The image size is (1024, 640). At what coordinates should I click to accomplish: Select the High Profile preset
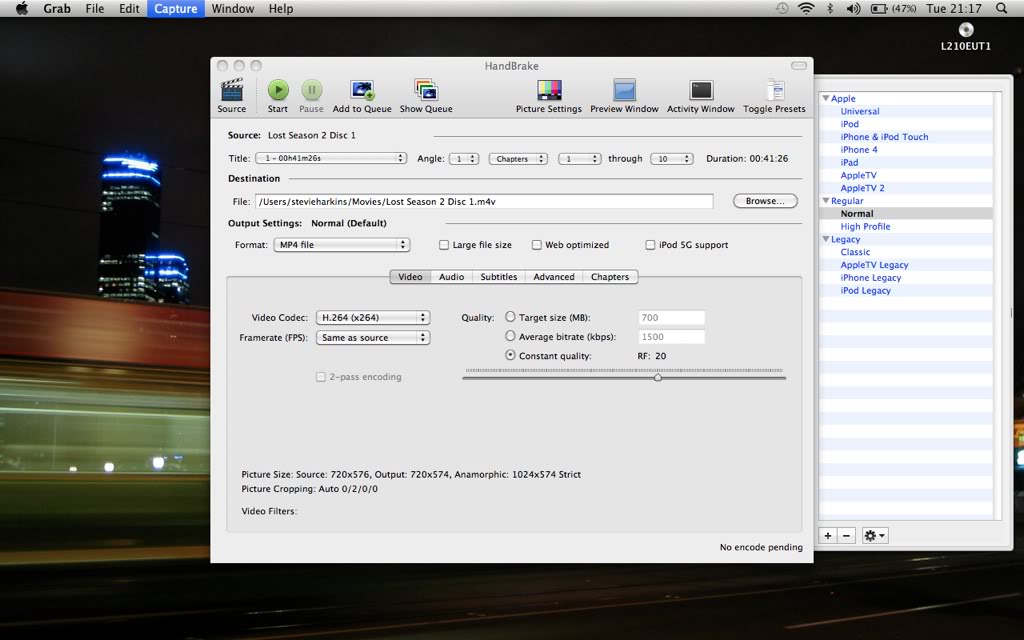coord(865,227)
